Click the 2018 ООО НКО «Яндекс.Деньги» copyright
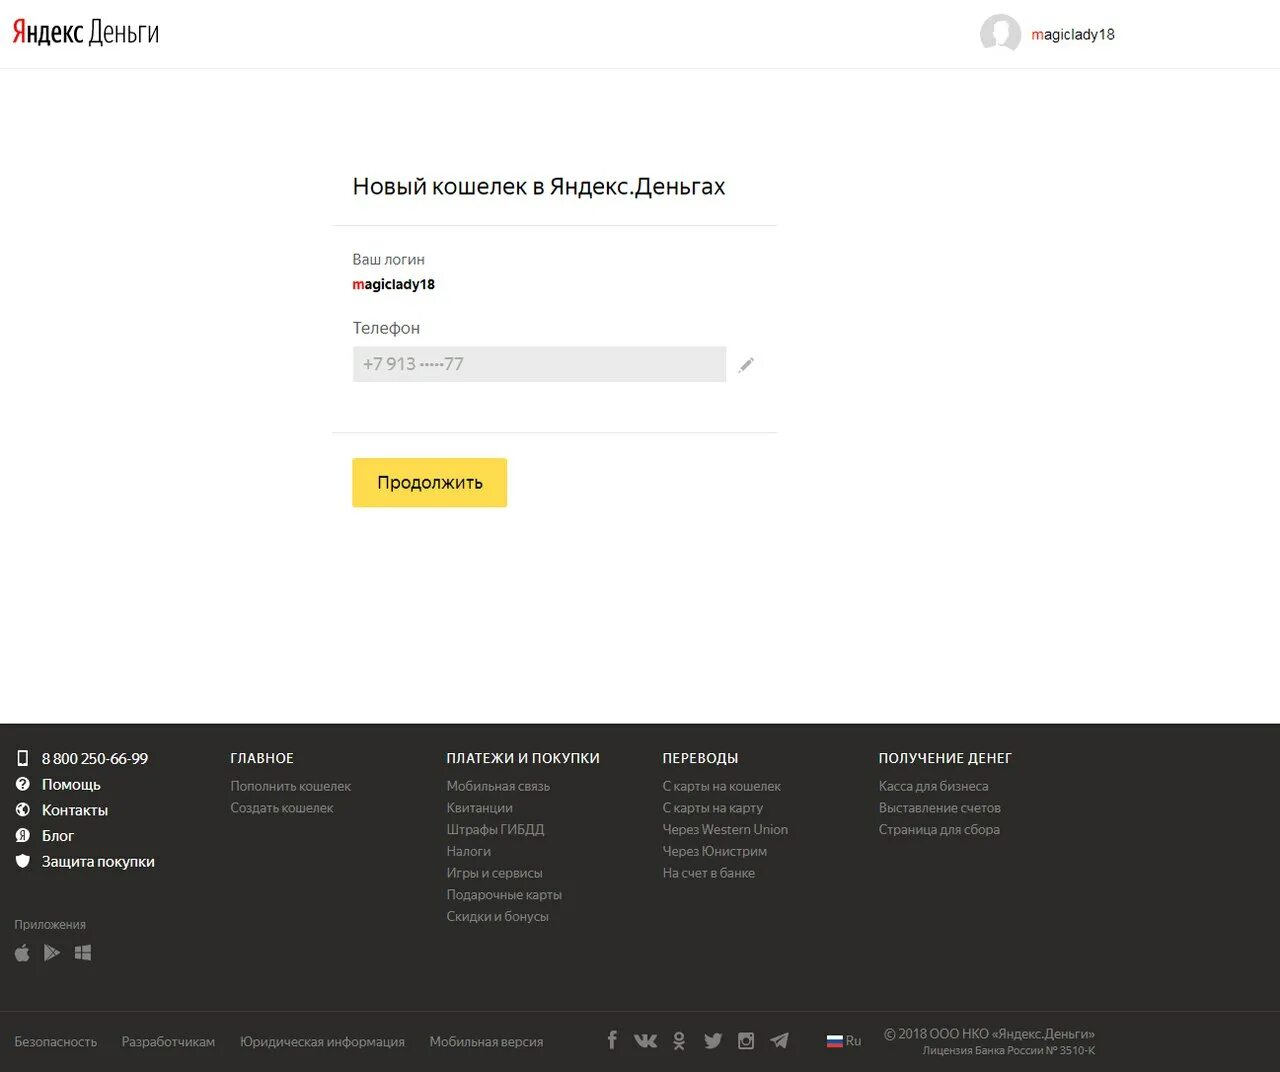1280x1072 pixels. click(x=989, y=1034)
